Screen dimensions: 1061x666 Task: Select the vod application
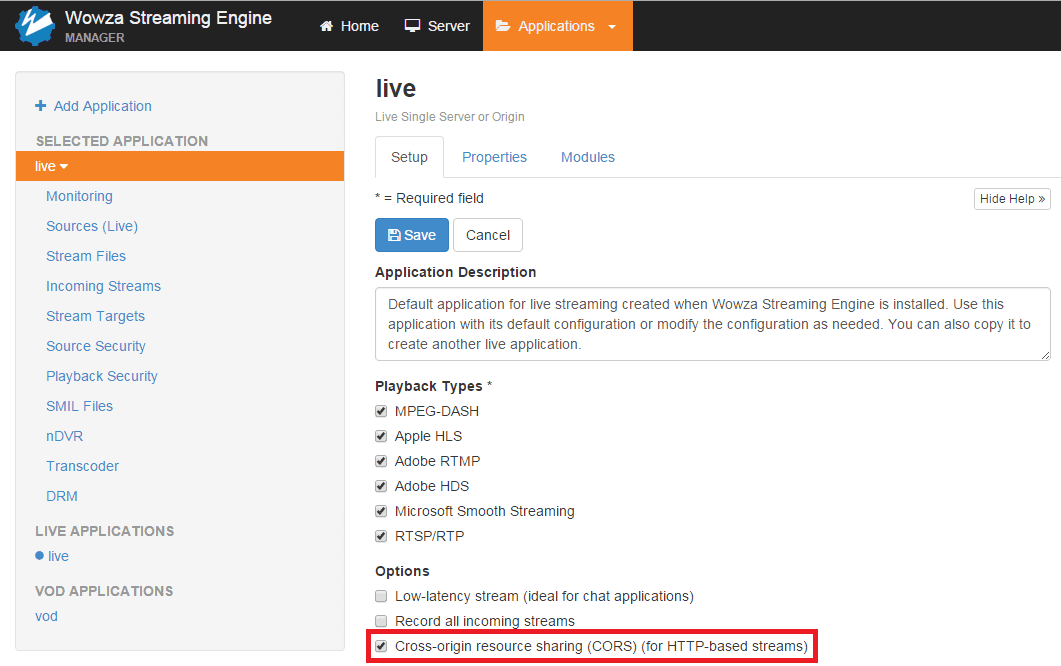click(x=46, y=616)
